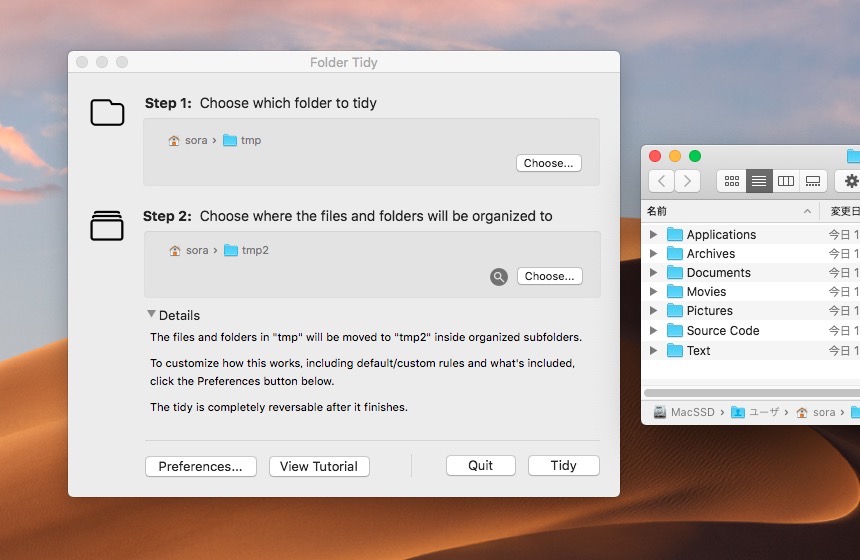Expand the Source Code folder in Finder
Image resolution: width=860 pixels, height=560 pixels.
click(653, 330)
